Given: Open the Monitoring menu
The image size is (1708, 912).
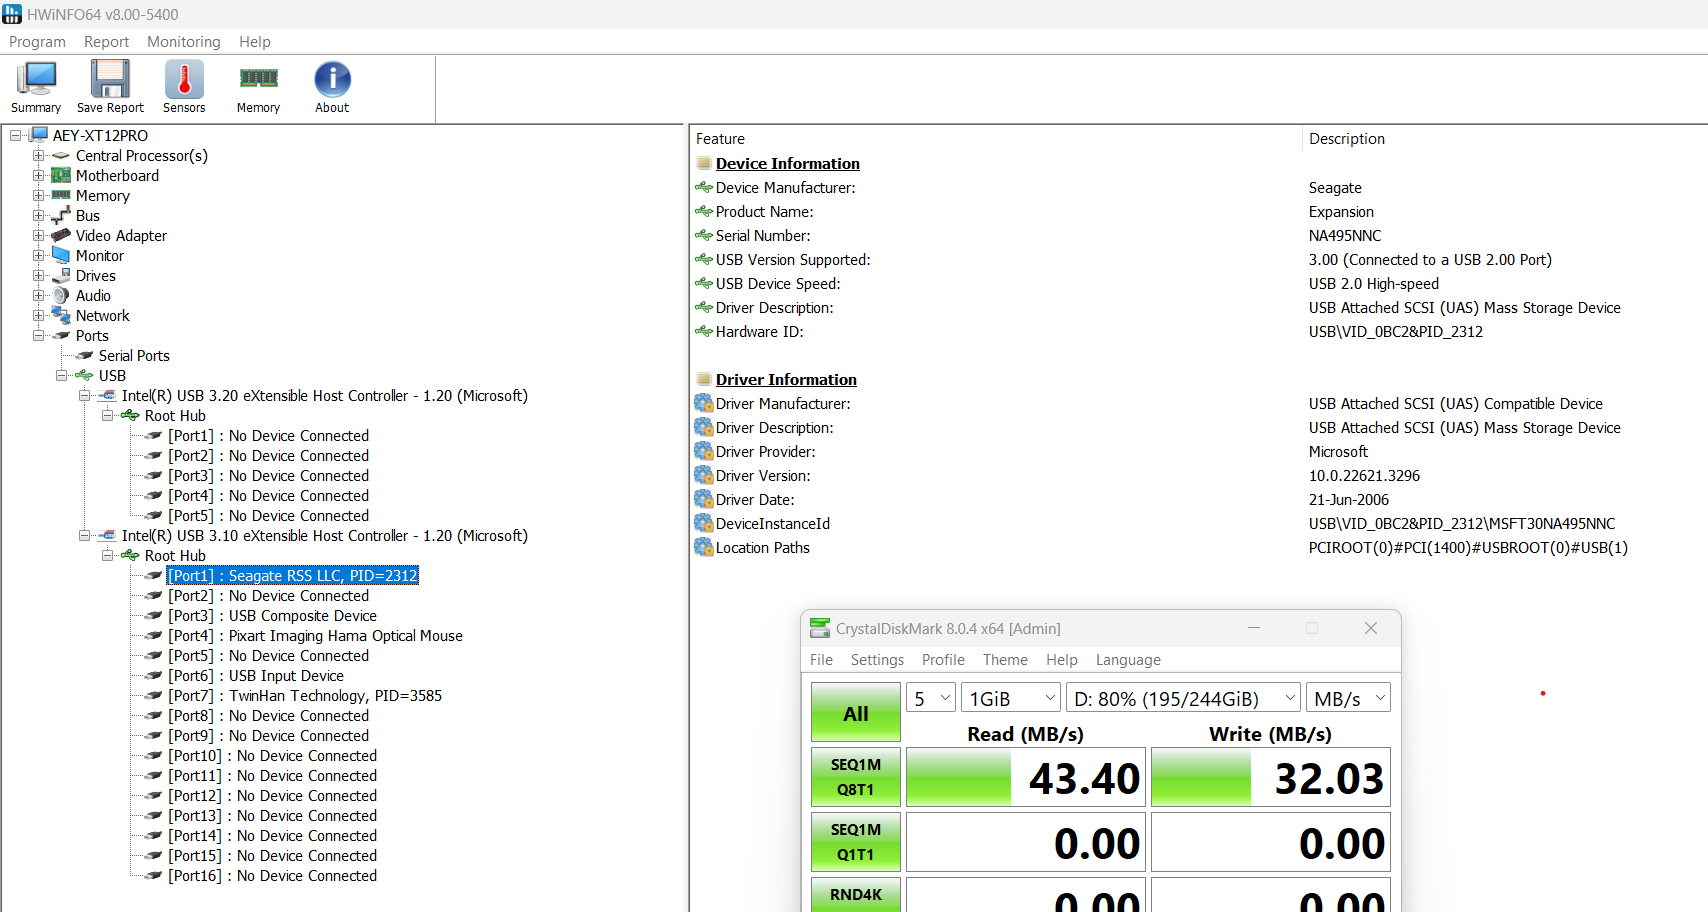Looking at the screenshot, I should pyautogui.click(x=183, y=42).
